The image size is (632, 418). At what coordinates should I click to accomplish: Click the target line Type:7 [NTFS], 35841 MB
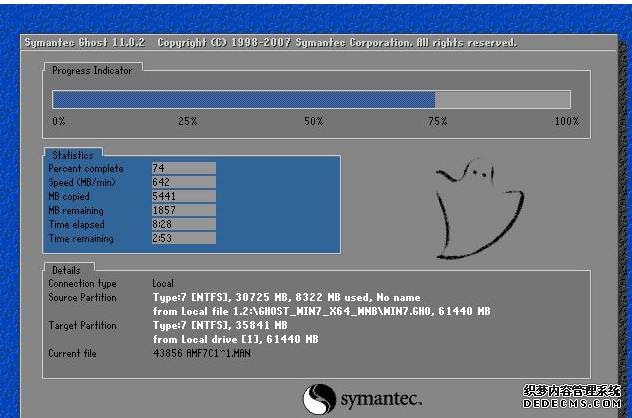220,325
